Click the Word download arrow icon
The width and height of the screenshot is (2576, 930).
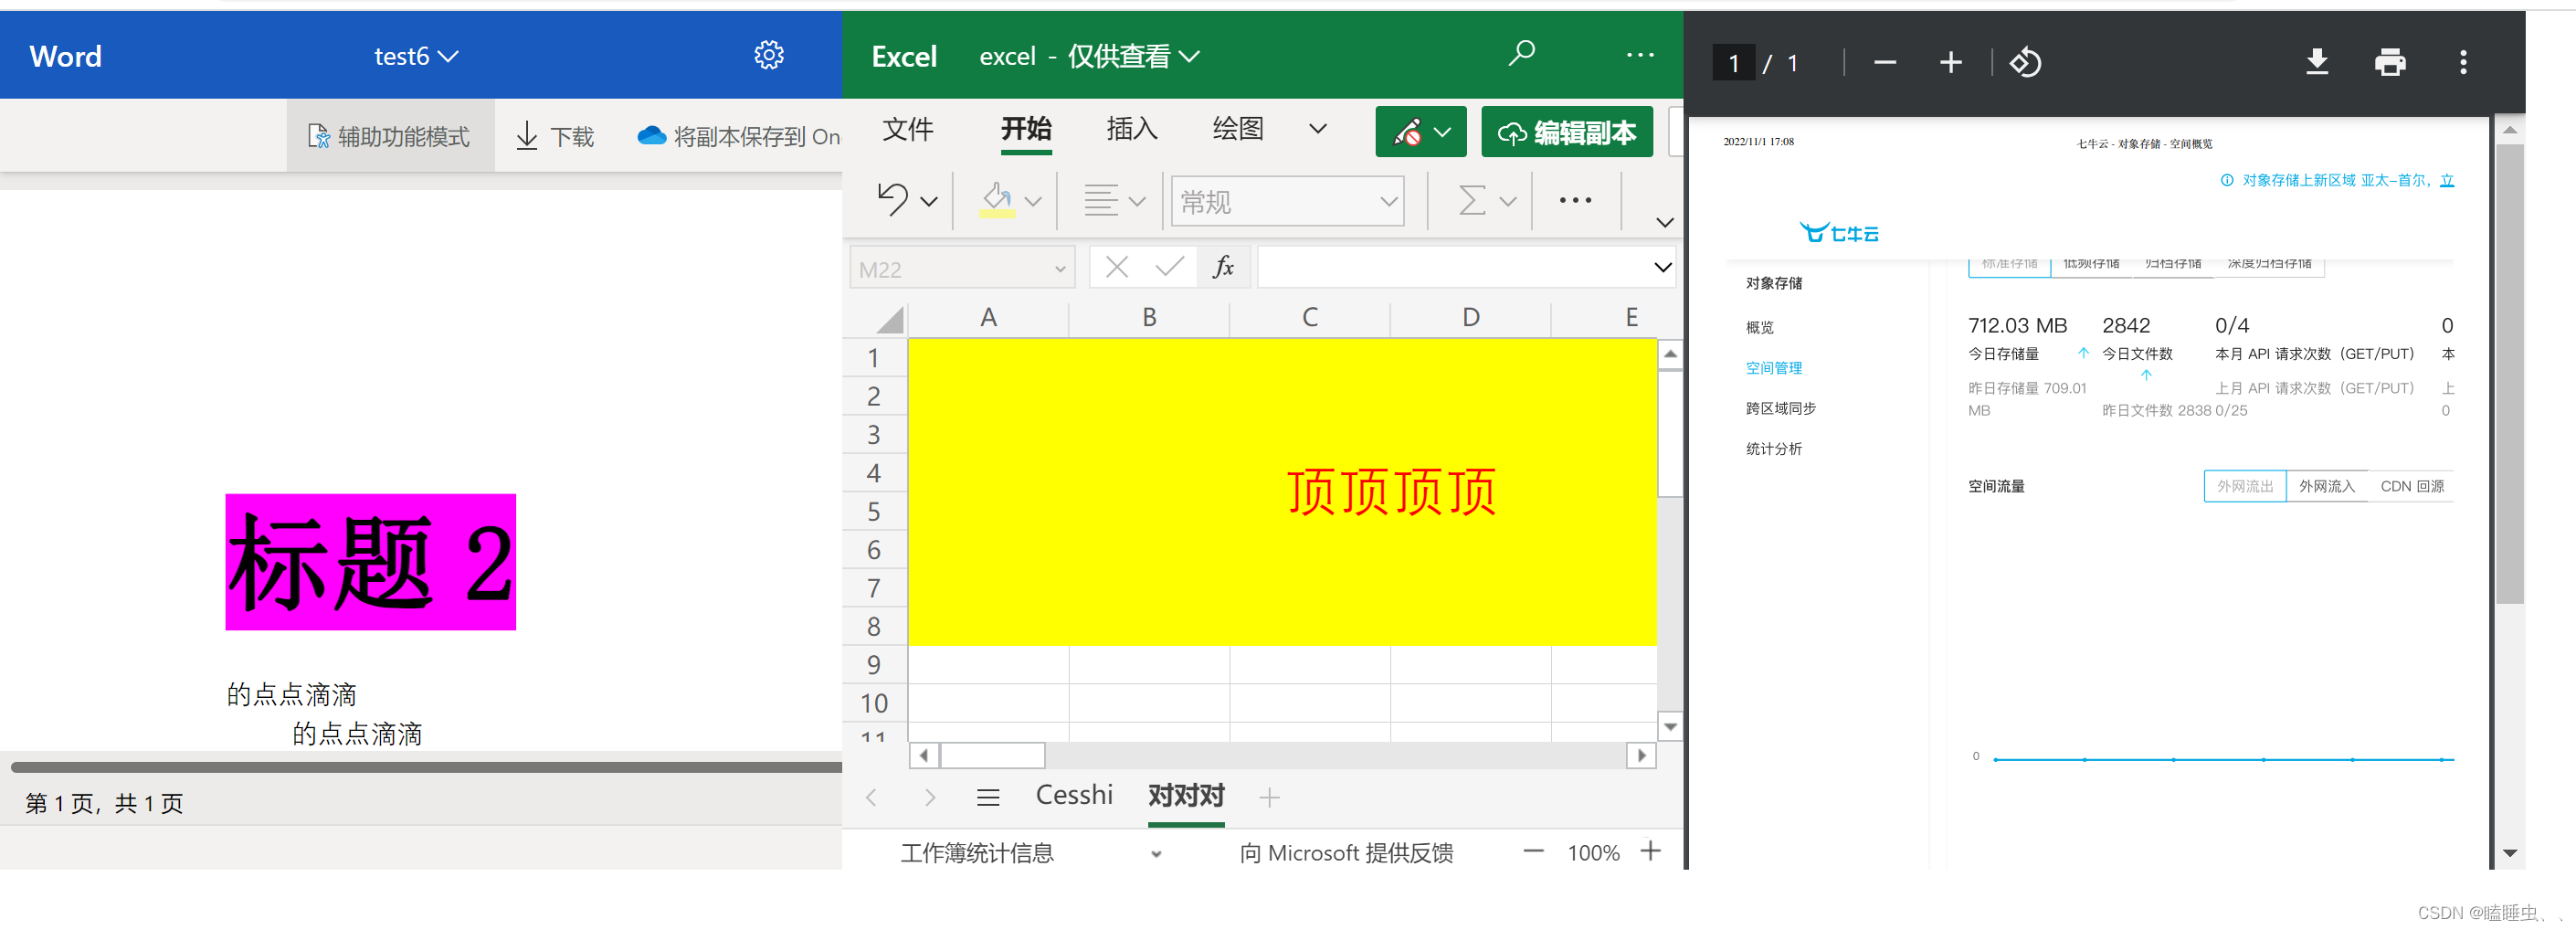click(x=527, y=136)
